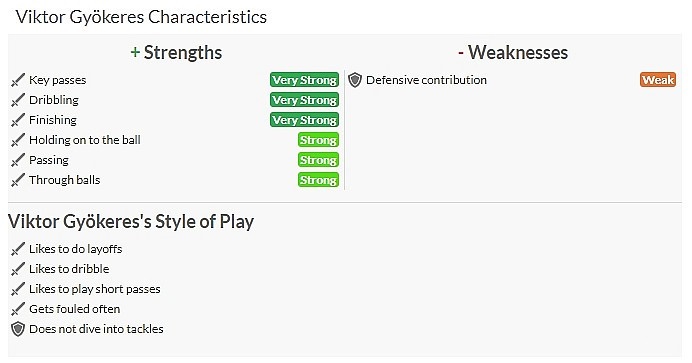
Task: Click the Viktor Gyökeres's Style of Play heading
Action: (x=131, y=221)
